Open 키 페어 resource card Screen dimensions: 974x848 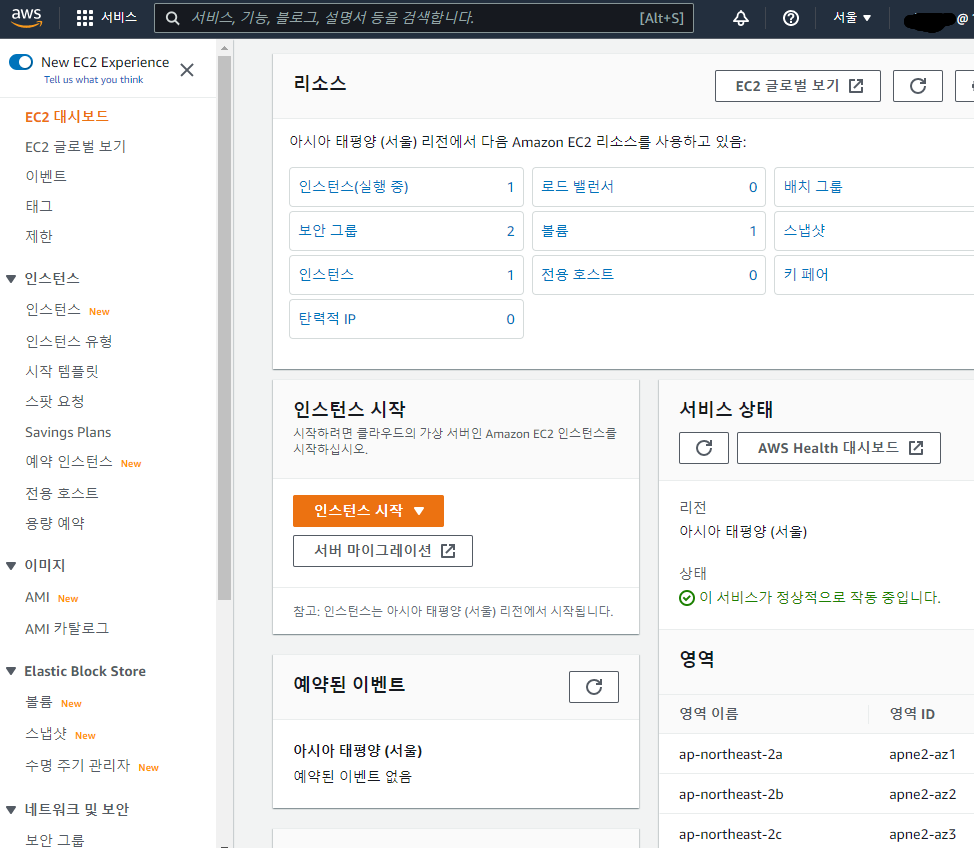pyautogui.click(x=874, y=275)
